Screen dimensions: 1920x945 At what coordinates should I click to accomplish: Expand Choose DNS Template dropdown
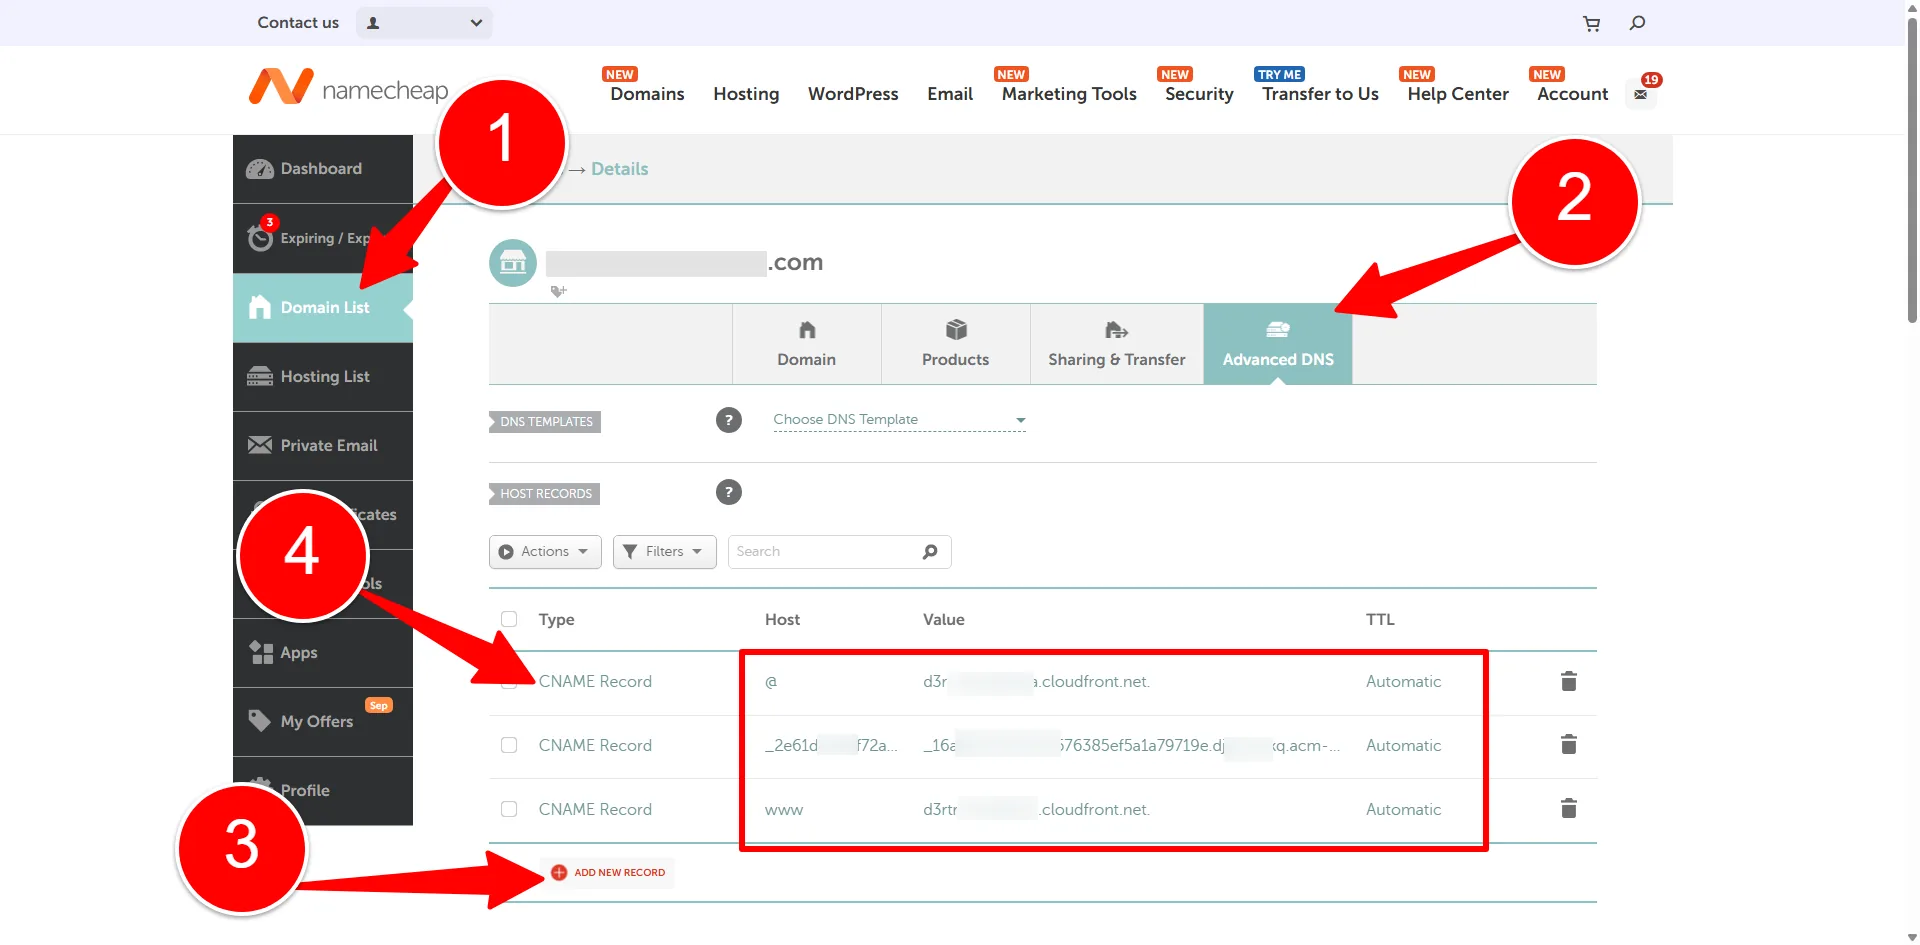(x=899, y=420)
